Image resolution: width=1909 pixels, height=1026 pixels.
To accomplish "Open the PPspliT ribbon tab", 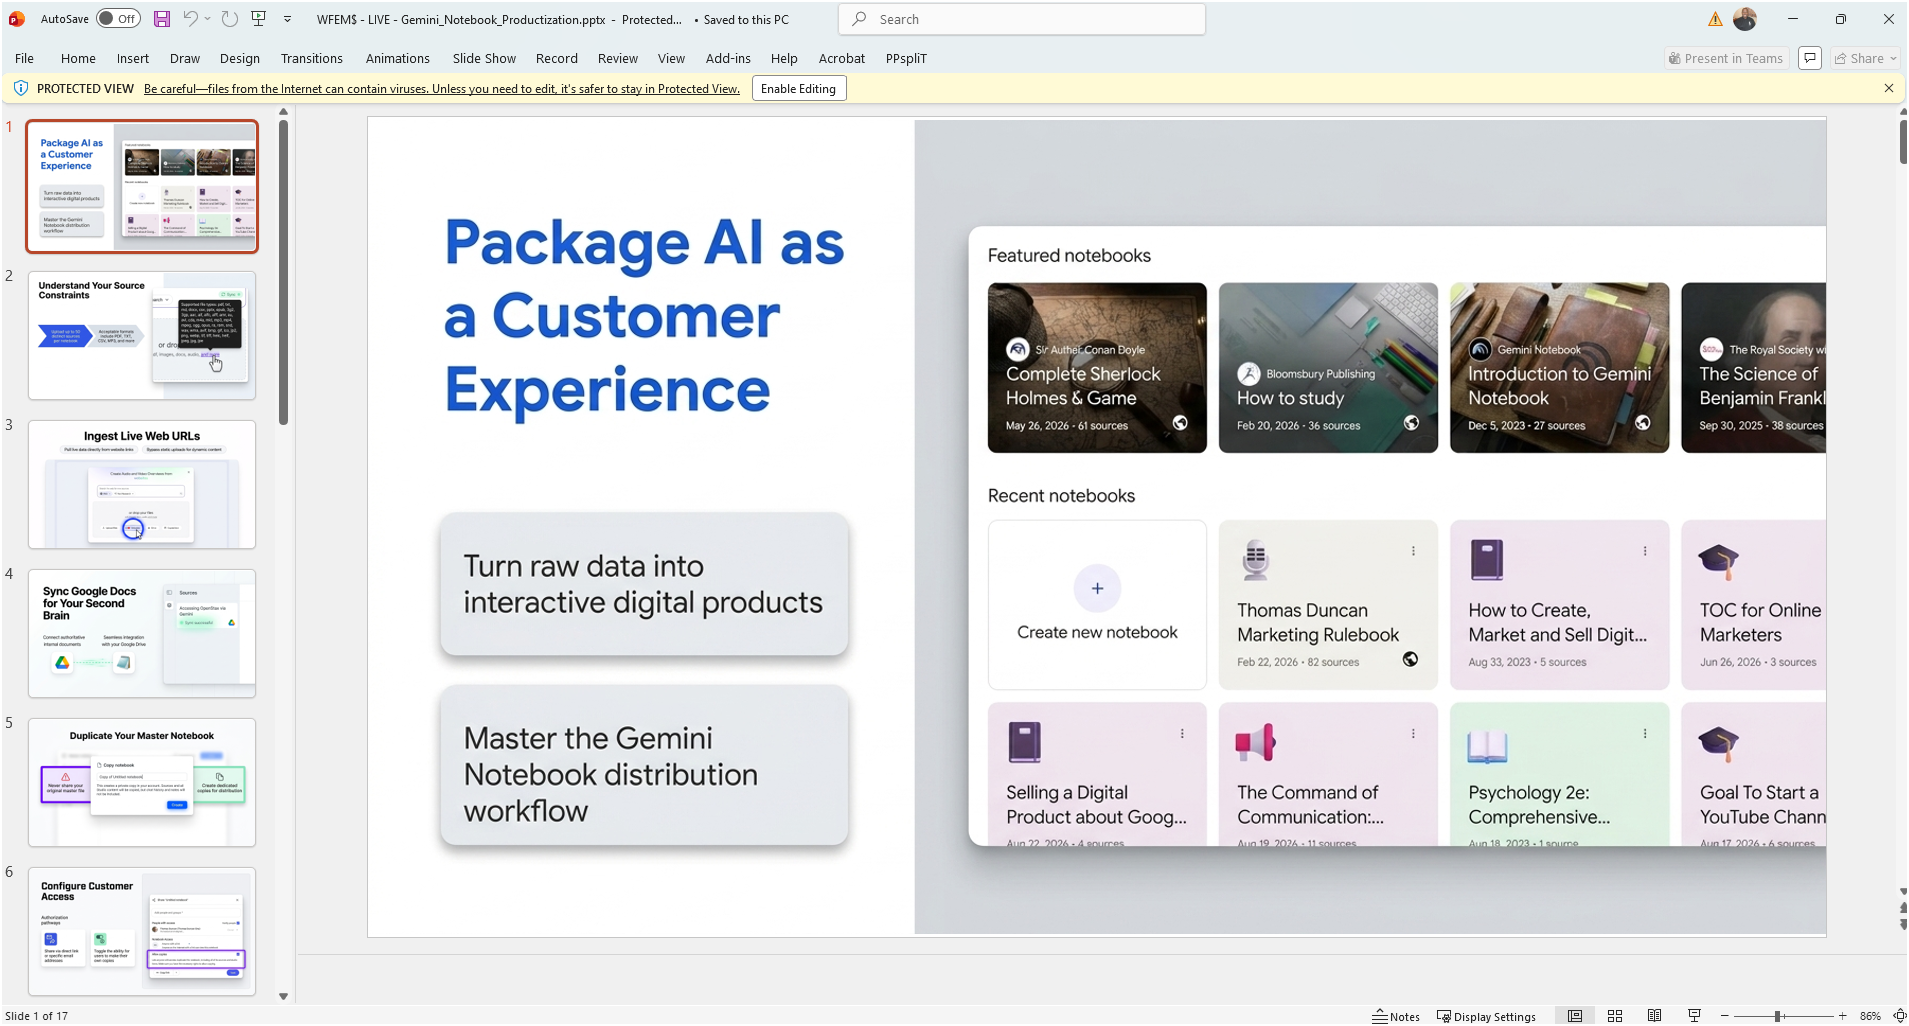I will 906,58.
